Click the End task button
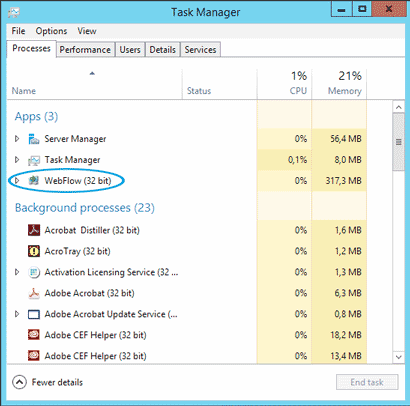Image resolution: width=410 pixels, height=406 pixels. [x=367, y=382]
